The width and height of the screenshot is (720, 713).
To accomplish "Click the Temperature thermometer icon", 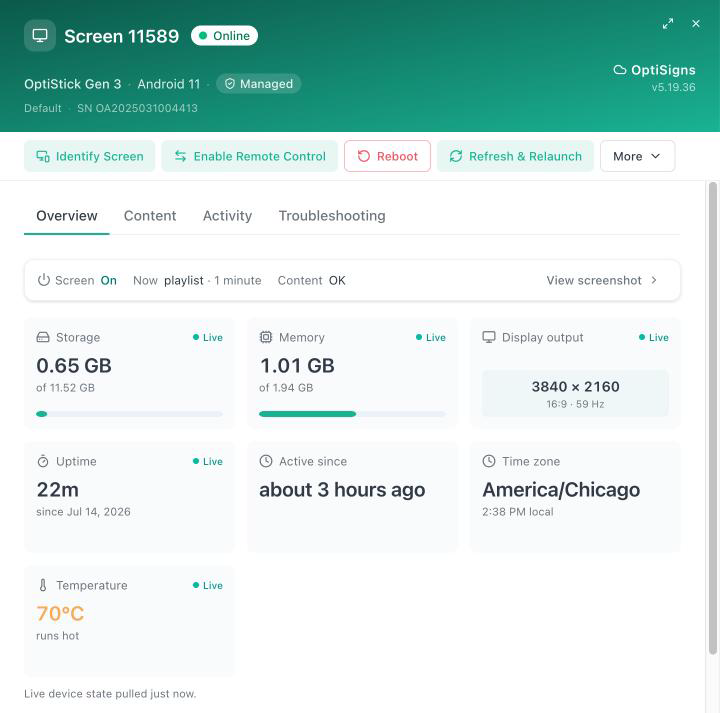I will click(x=43, y=585).
